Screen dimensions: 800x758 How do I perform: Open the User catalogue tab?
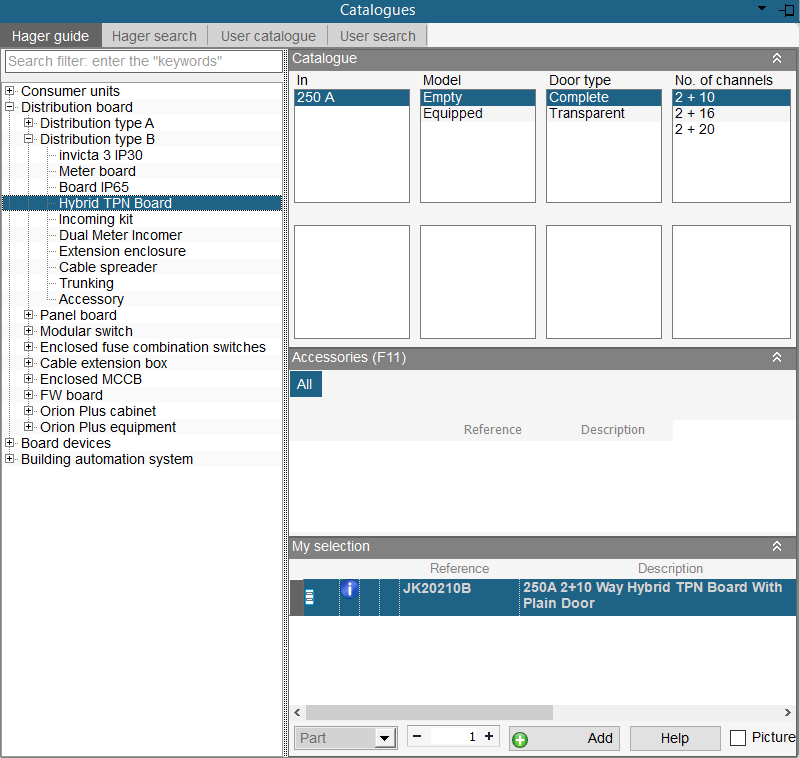pos(267,34)
